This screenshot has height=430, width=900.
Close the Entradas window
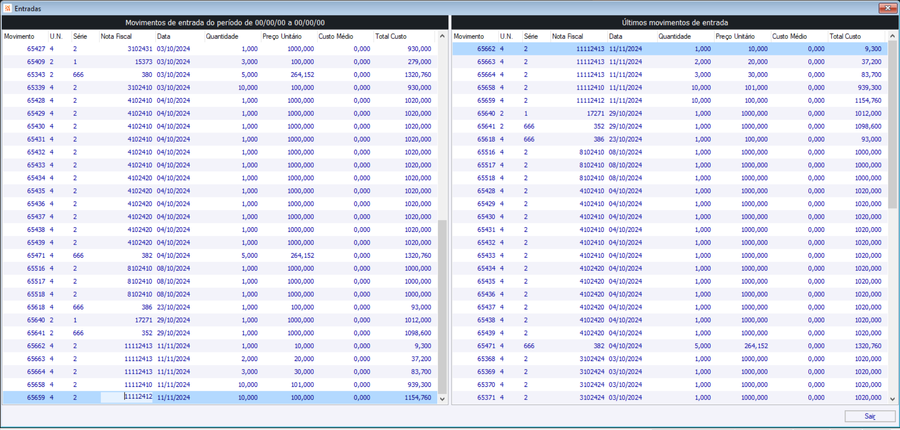tap(889, 8)
